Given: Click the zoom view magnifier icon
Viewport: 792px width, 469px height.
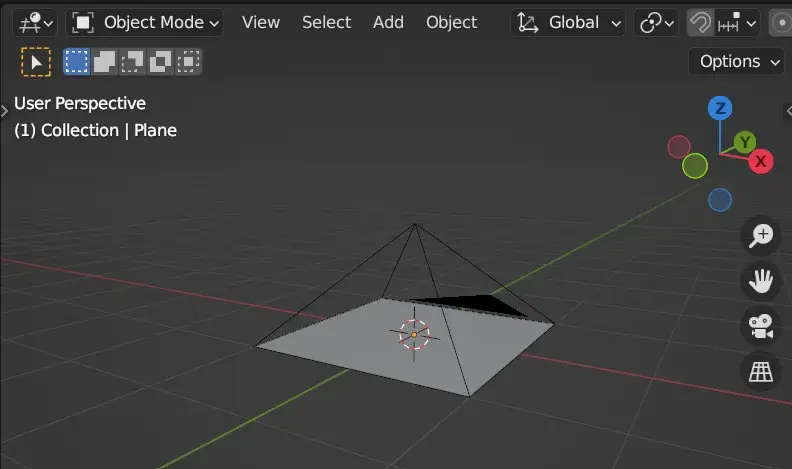Looking at the screenshot, I should click(761, 235).
